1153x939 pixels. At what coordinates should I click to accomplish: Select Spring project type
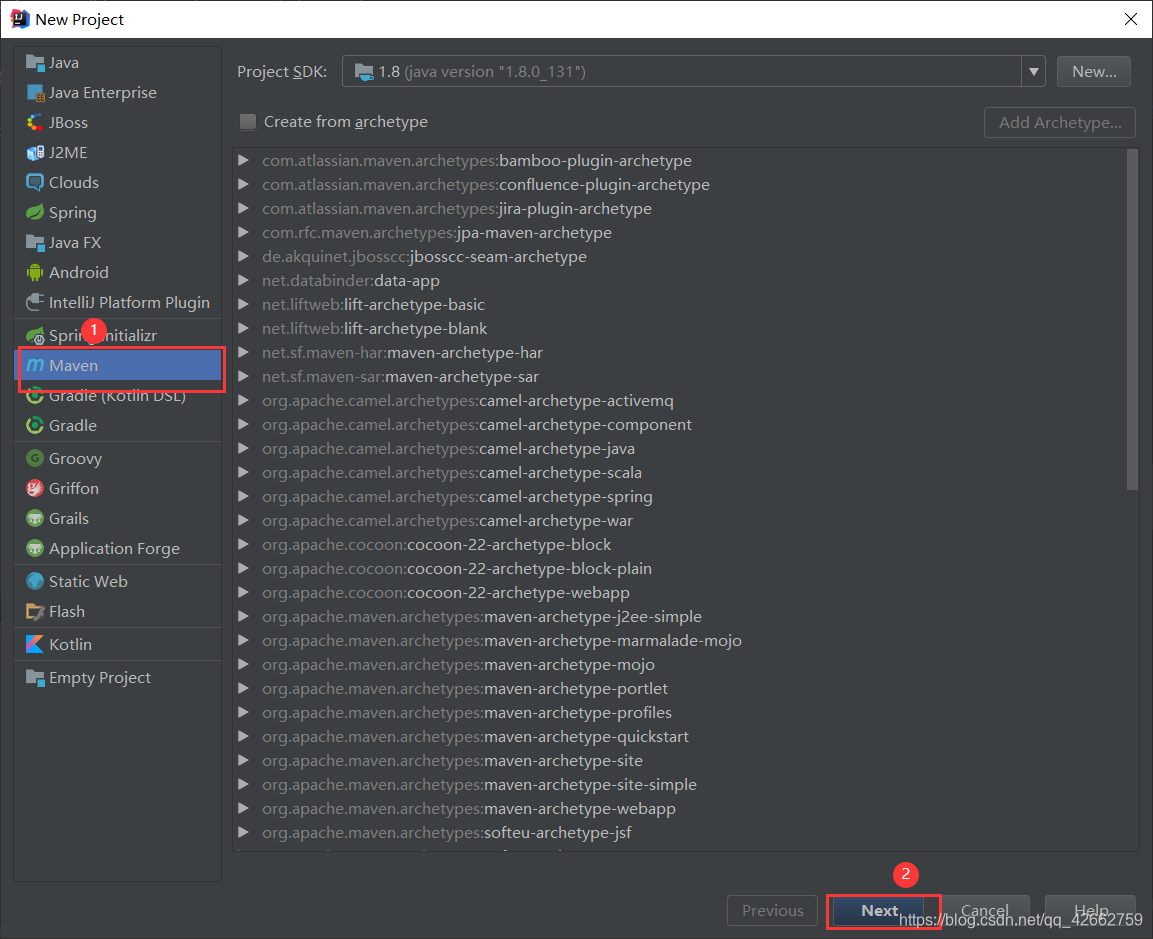point(118,213)
